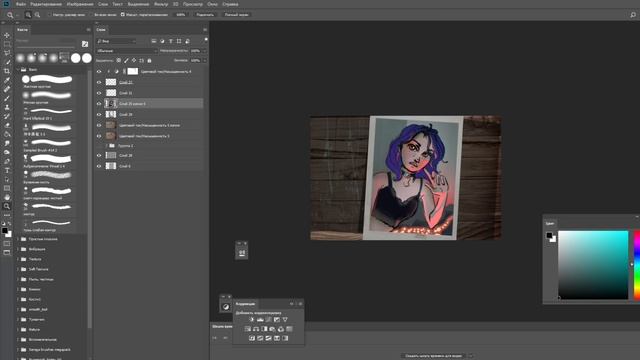Hide the Цветовой тон/Насыщенность 5 копия layer
This screenshot has height=360, width=640.
pos(99,125)
